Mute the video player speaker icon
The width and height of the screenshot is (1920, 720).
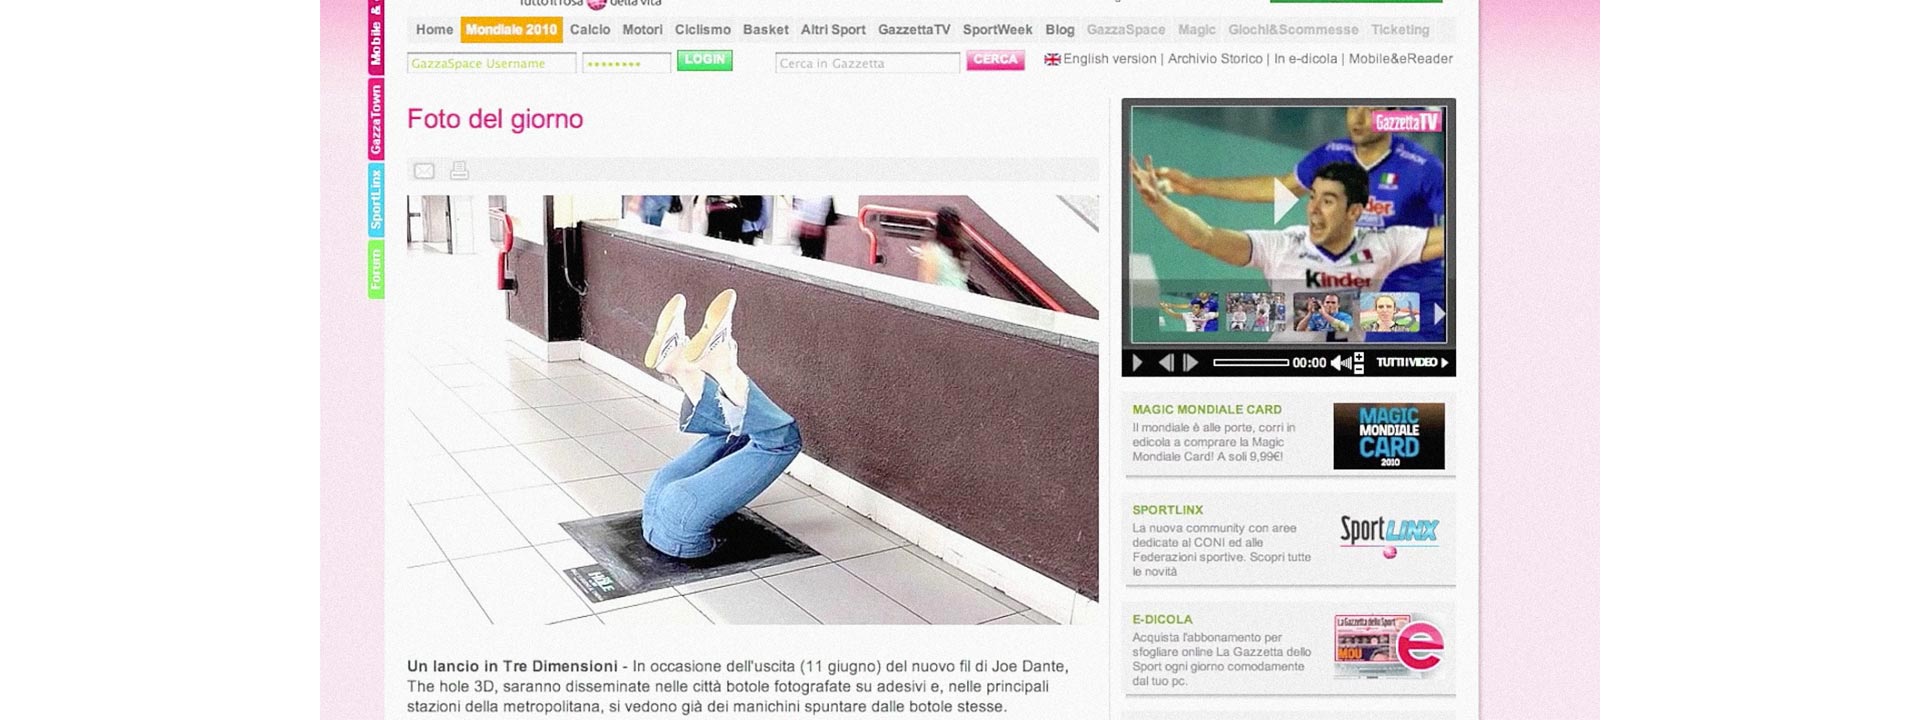click(x=1340, y=363)
